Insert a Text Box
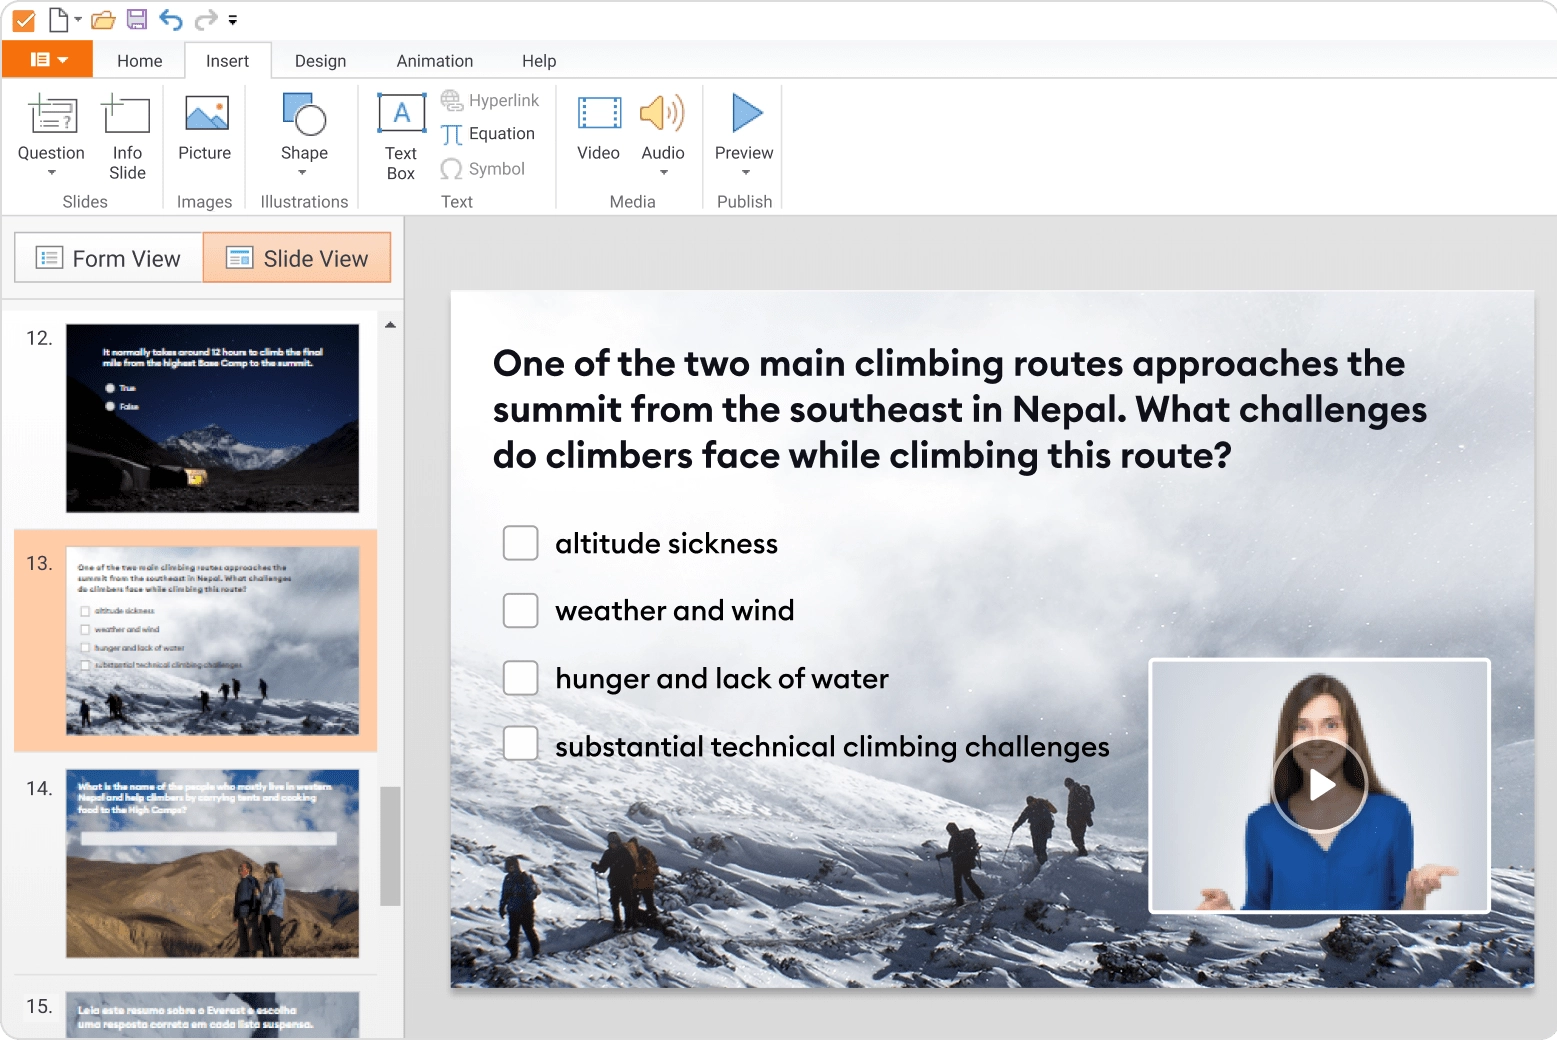The image size is (1557, 1040). [x=401, y=137]
